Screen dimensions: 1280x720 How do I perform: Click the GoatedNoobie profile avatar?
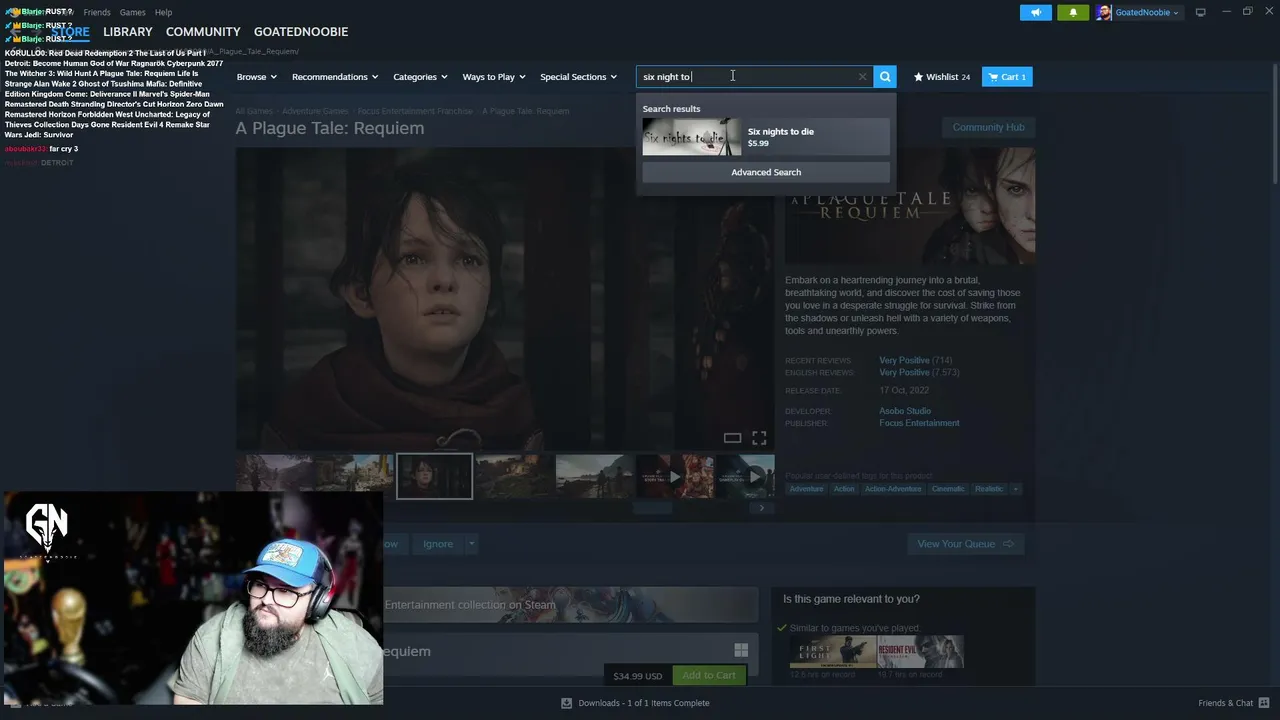[x=1104, y=12]
